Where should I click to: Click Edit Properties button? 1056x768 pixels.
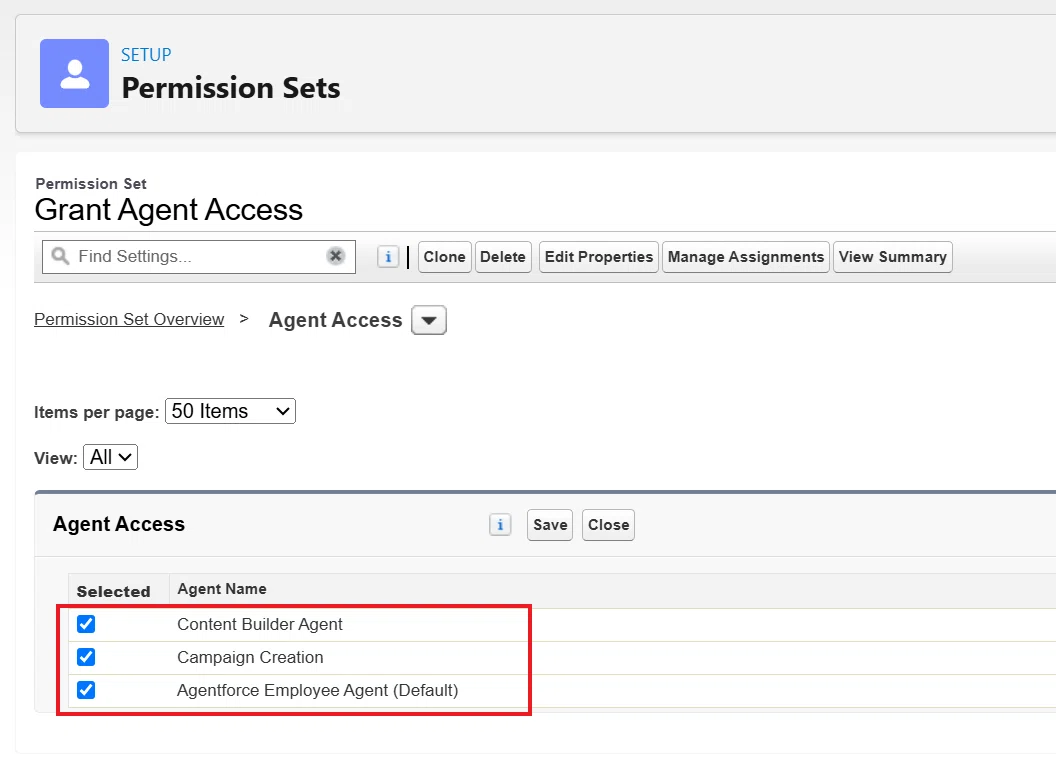coord(599,257)
